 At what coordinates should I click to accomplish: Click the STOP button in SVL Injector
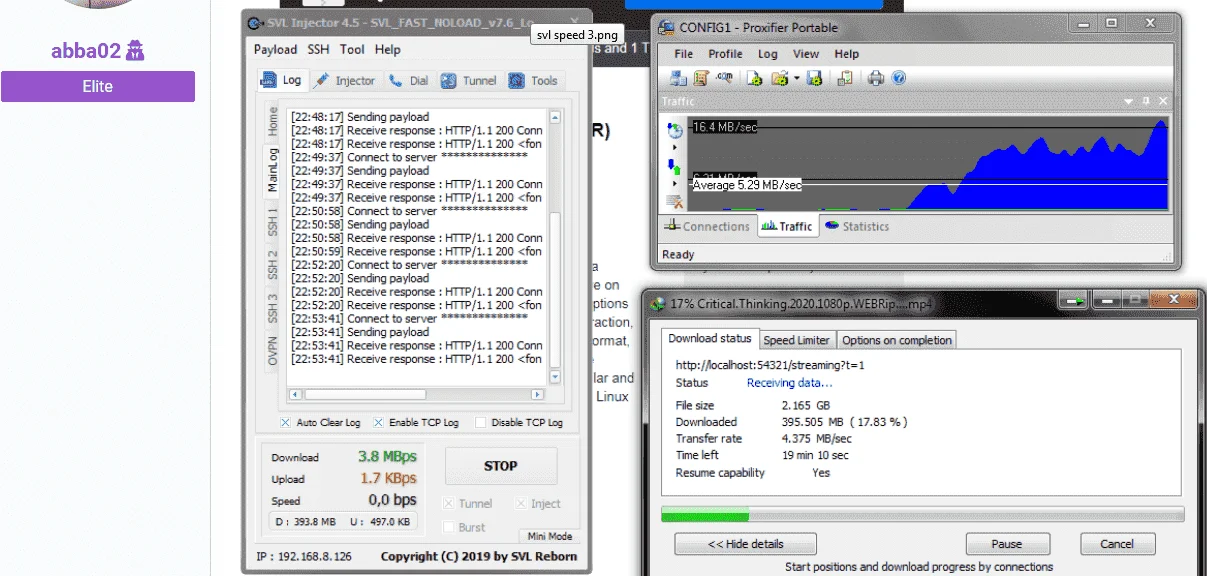(x=501, y=466)
